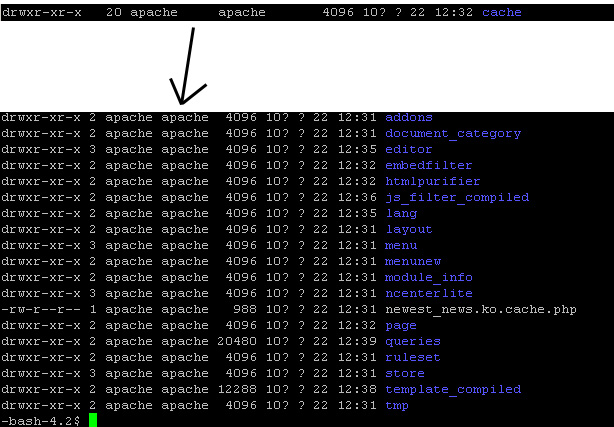Click the cache directory name in top line
This screenshot has height=427, width=614.
point(502,12)
